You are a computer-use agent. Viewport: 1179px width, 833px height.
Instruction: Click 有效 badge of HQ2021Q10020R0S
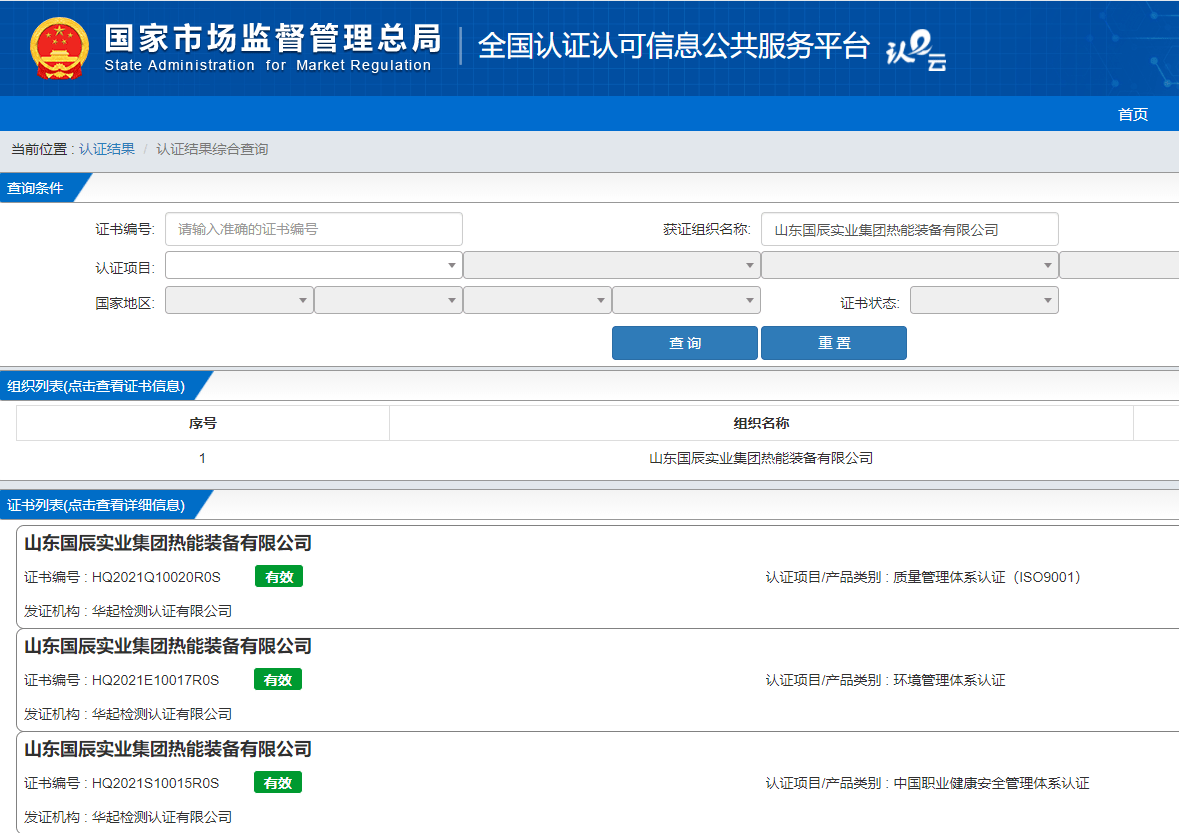(279, 577)
